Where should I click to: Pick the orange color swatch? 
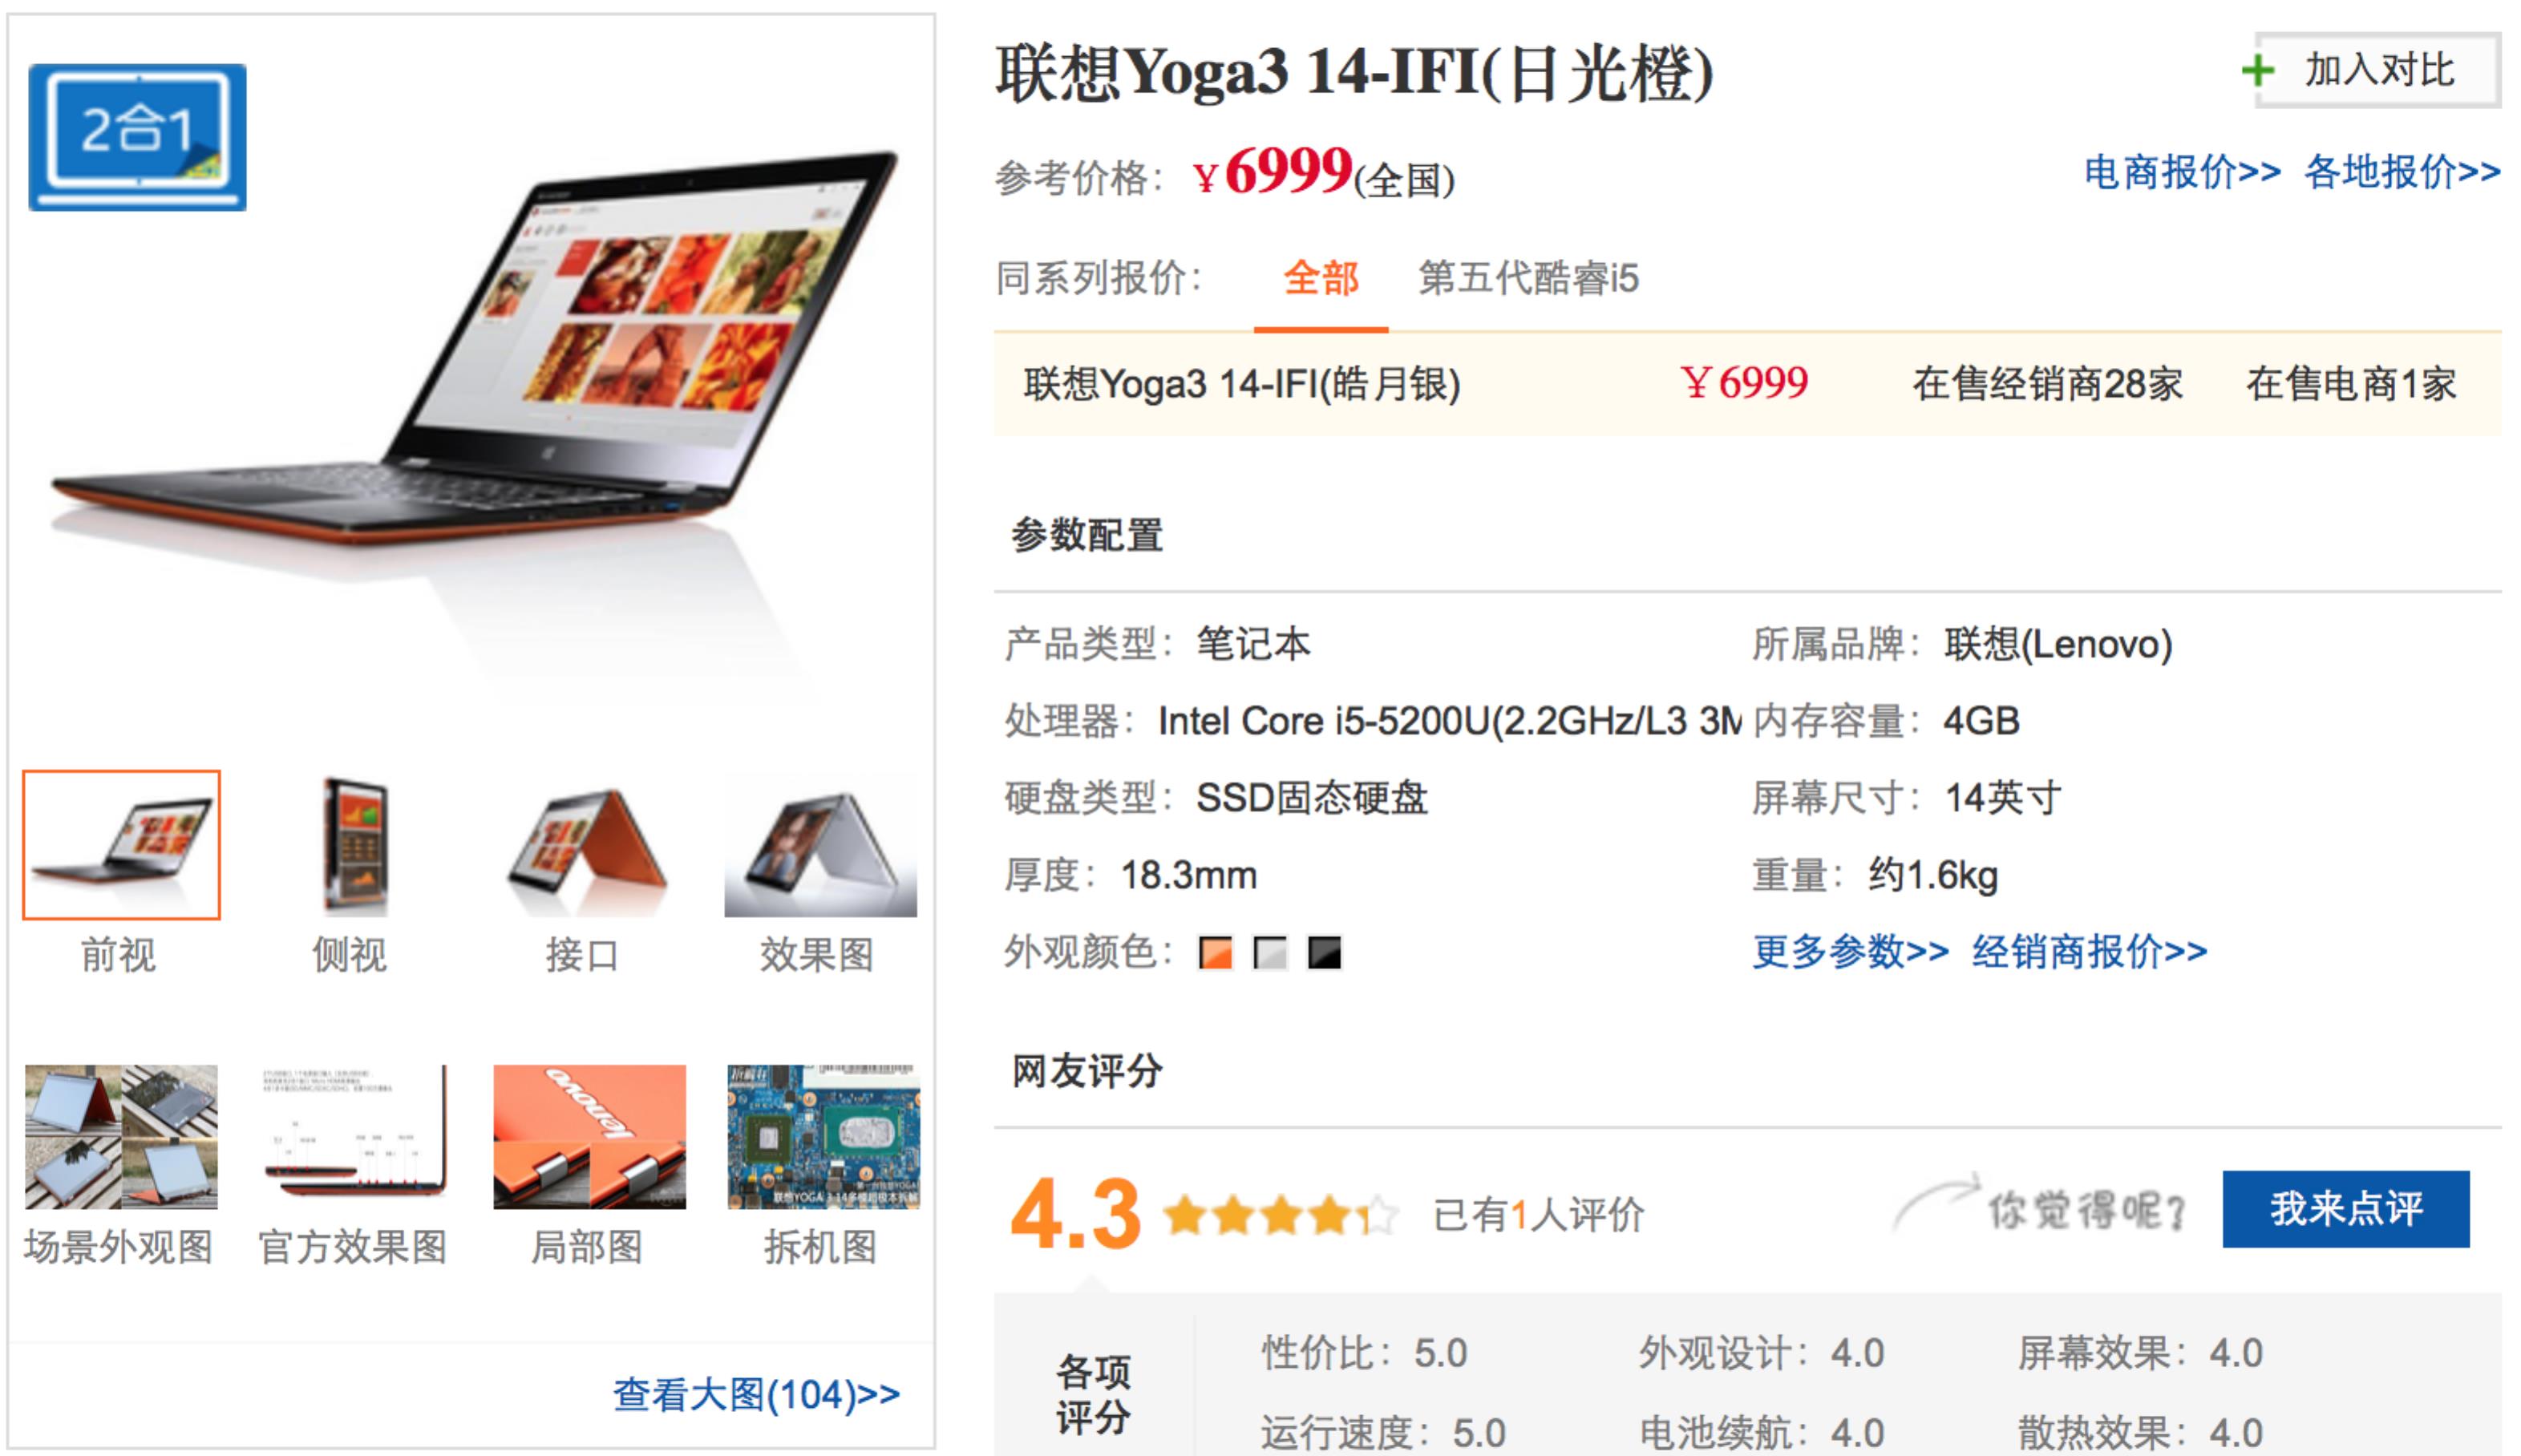[x=1216, y=953]
